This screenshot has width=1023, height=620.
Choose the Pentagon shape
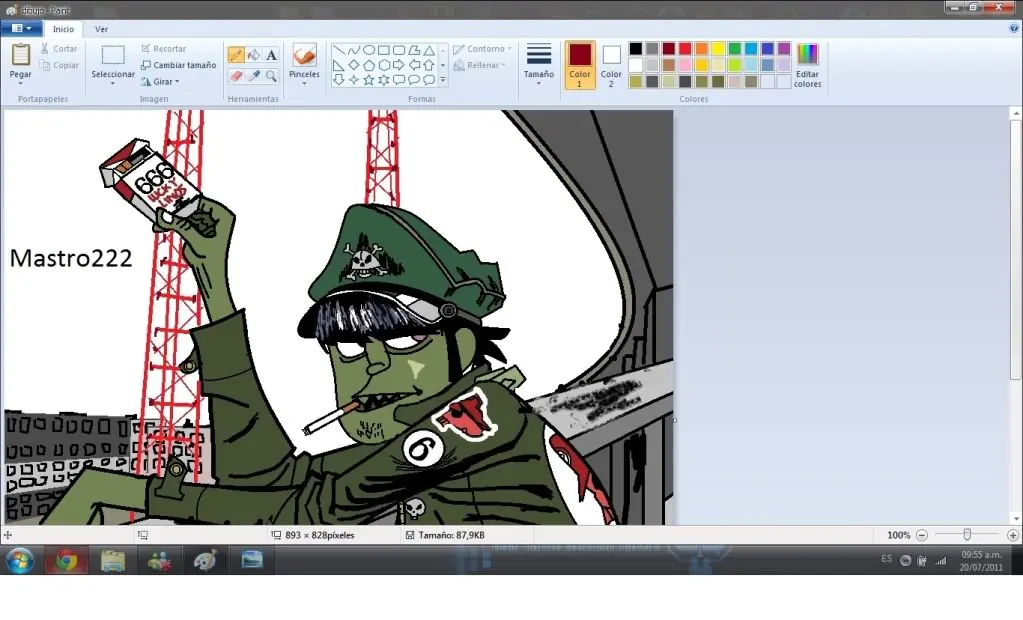[x=369, y=65]
